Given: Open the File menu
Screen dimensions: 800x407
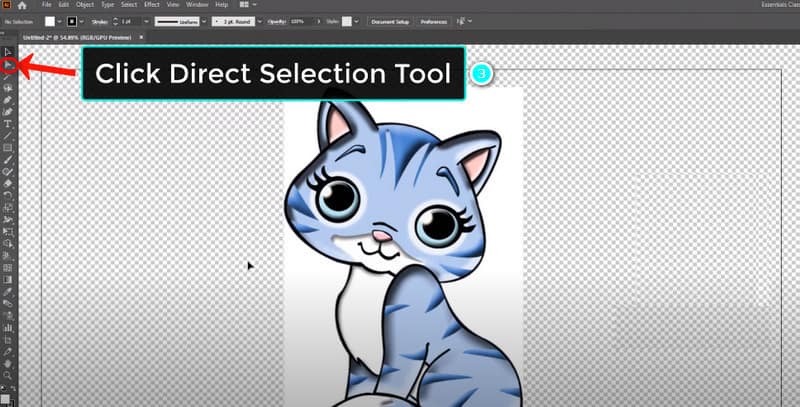Looking at the screenshot, I should pyautogui.click(x=46, y=5).
